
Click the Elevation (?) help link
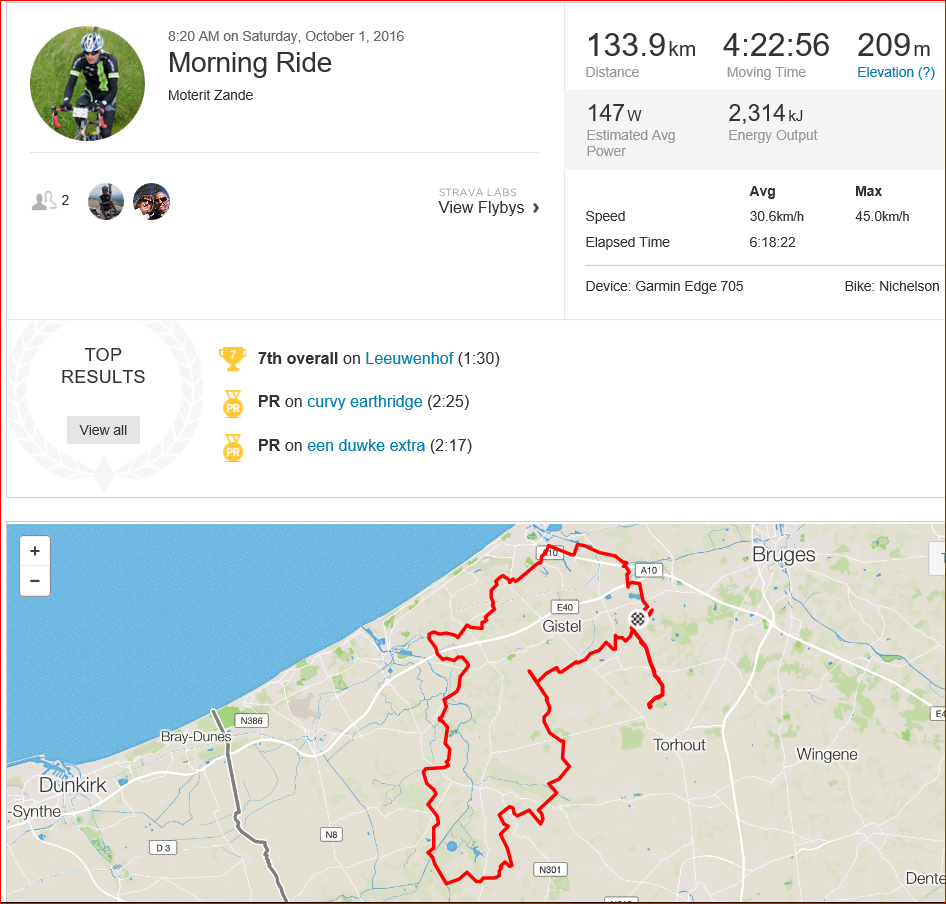pyautogui.click(x=896, y=72)
